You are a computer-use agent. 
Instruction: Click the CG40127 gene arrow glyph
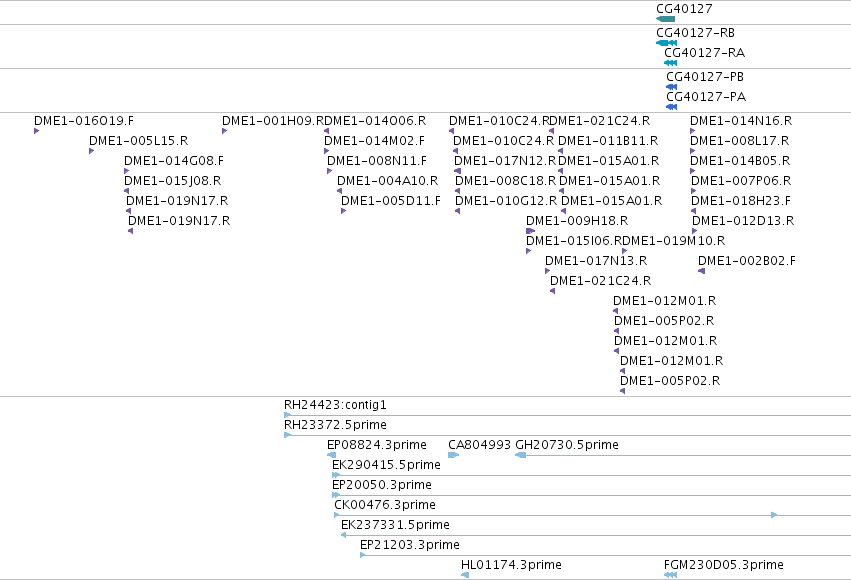665,19
